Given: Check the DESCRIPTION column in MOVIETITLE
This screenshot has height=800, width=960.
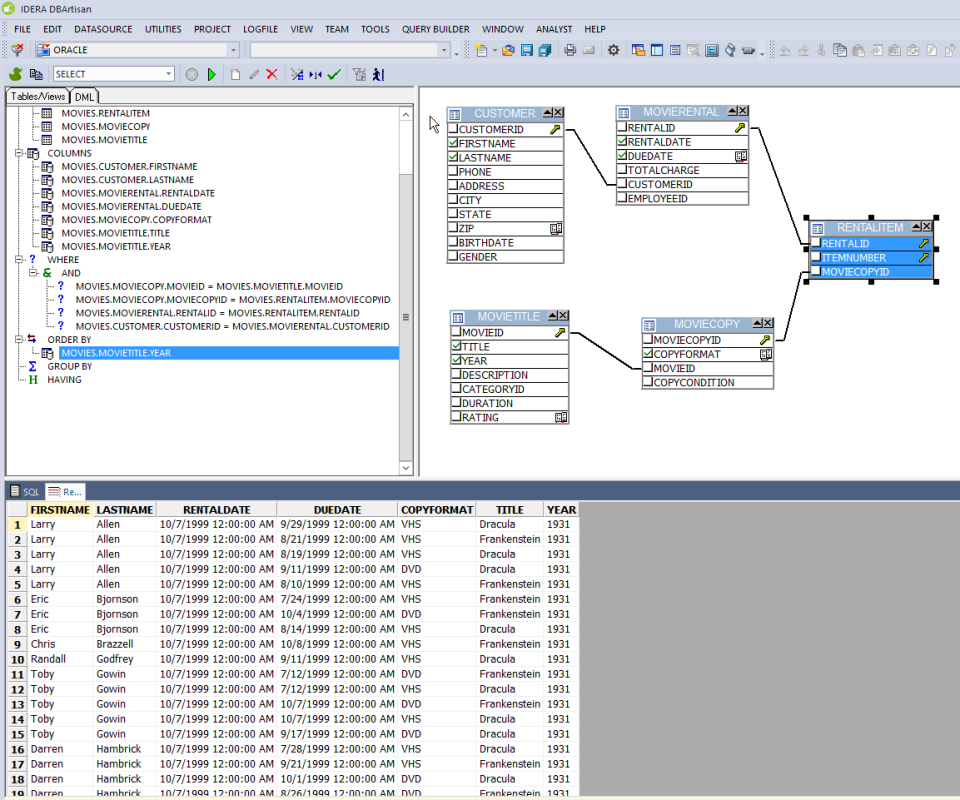Looking at the screenshot, I should click(457, 375).
